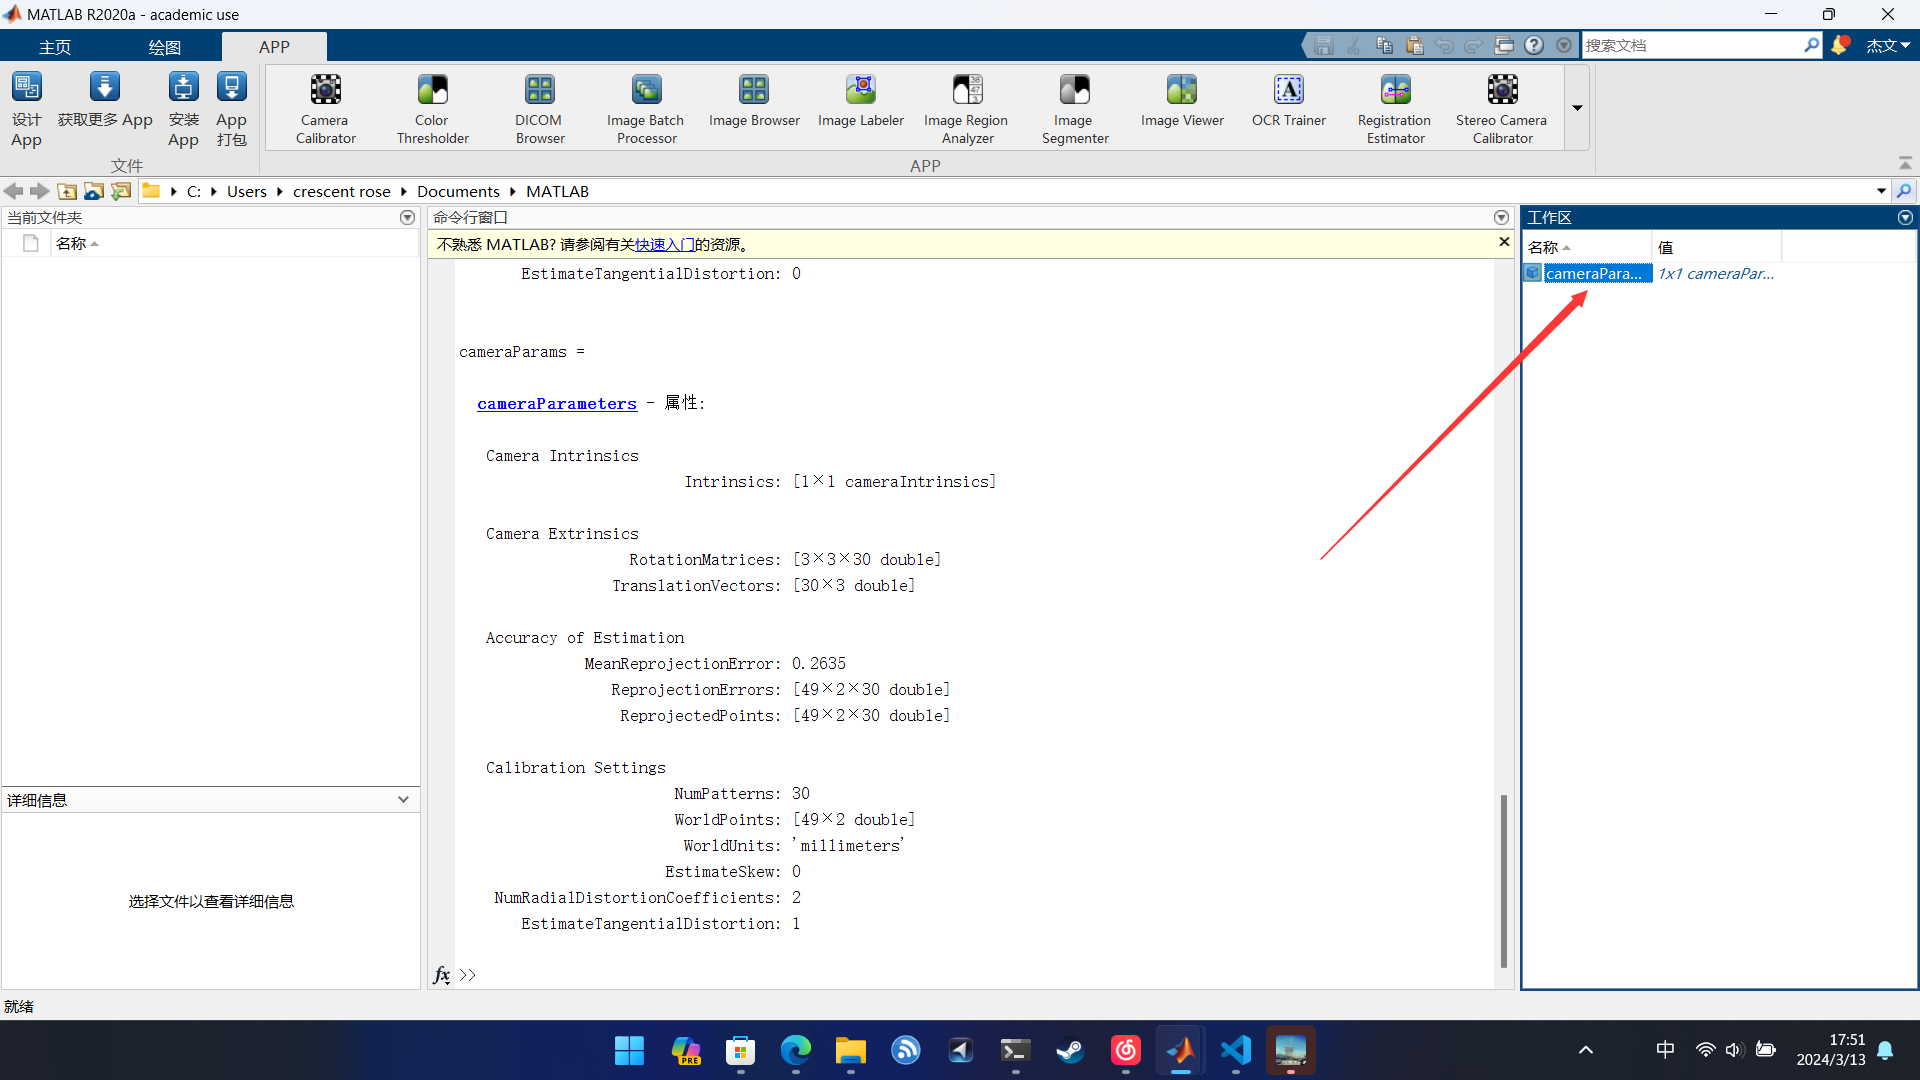Click the App 打包 button

pyautogui.click(x=231, y=109)
